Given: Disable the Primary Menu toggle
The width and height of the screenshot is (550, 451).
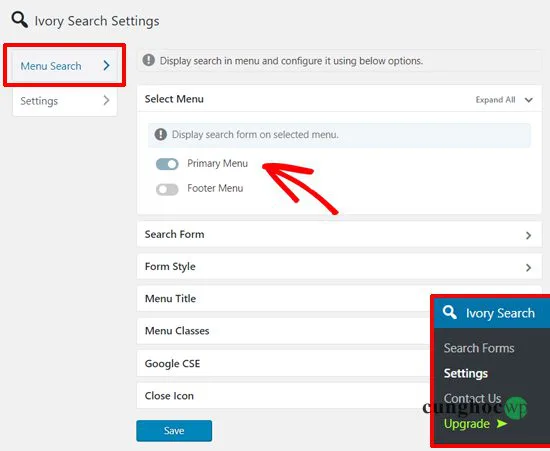Looking at the screenshot, I should (167, 164).
